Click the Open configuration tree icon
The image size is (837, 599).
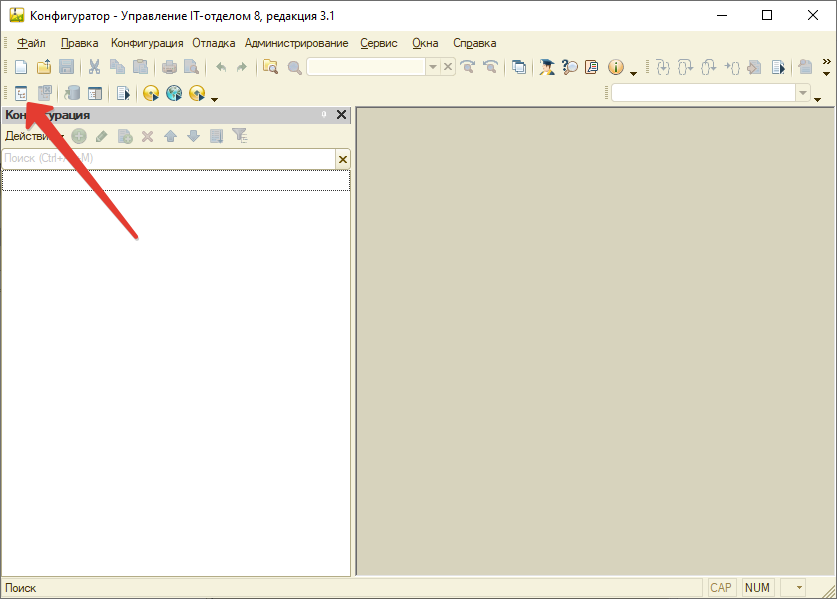pyautogui.click(x=21, y=93)
